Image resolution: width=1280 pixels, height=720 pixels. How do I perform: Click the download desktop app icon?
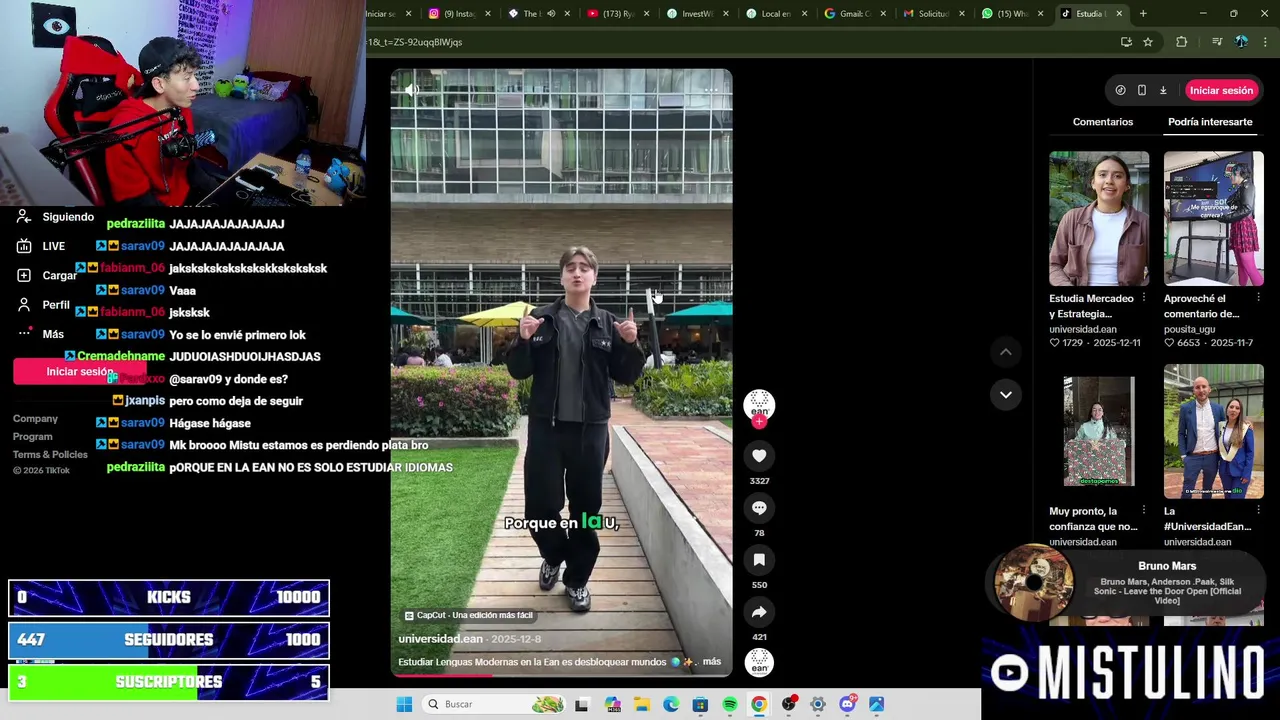pyautogui.click(x=1163, y=90)
